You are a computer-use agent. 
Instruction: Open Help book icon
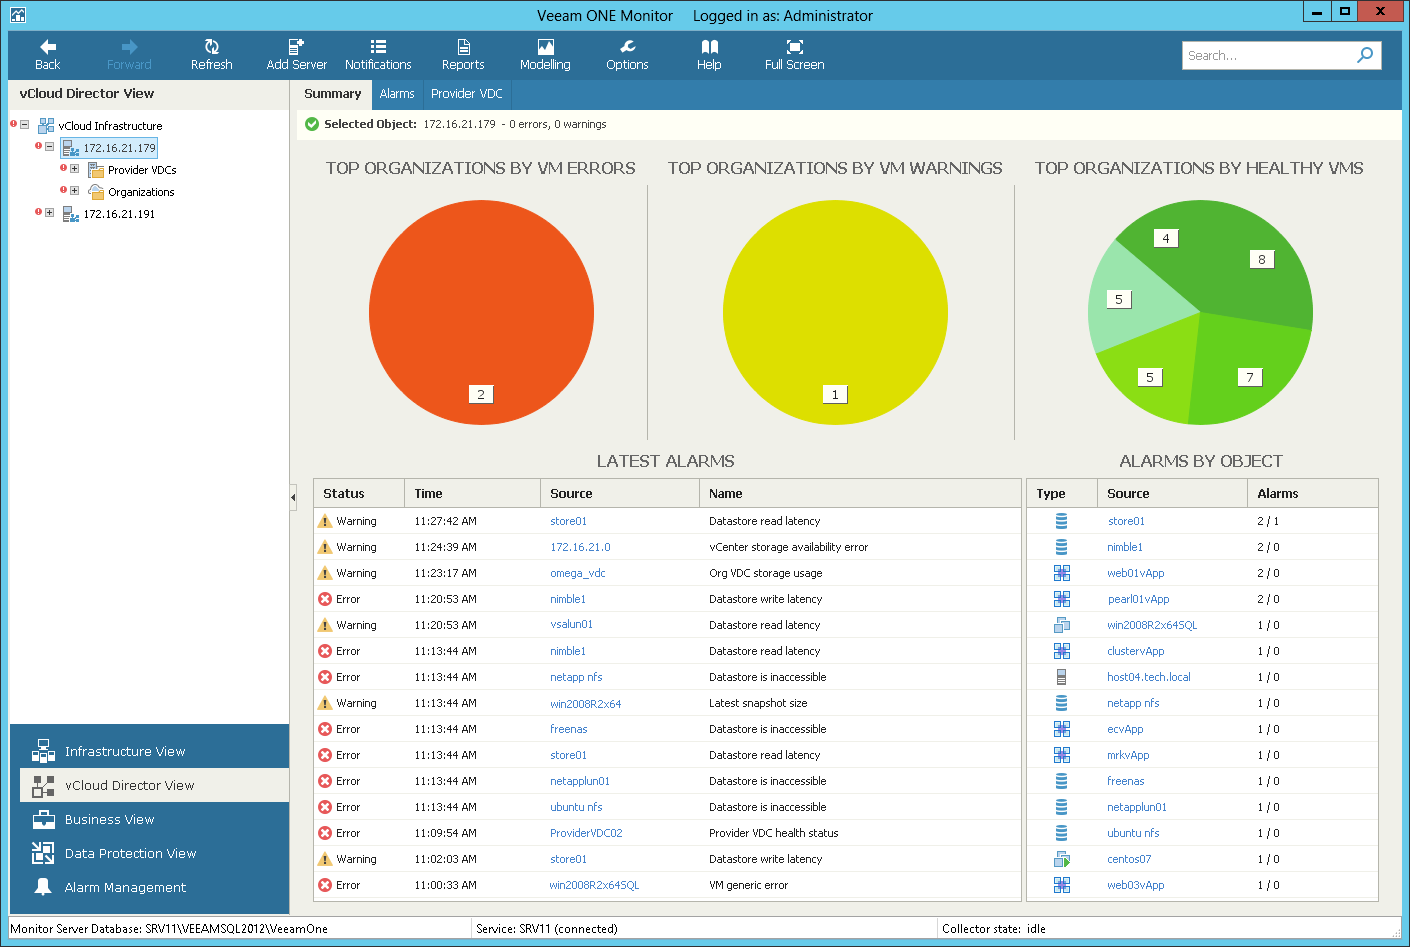point(709,47)
